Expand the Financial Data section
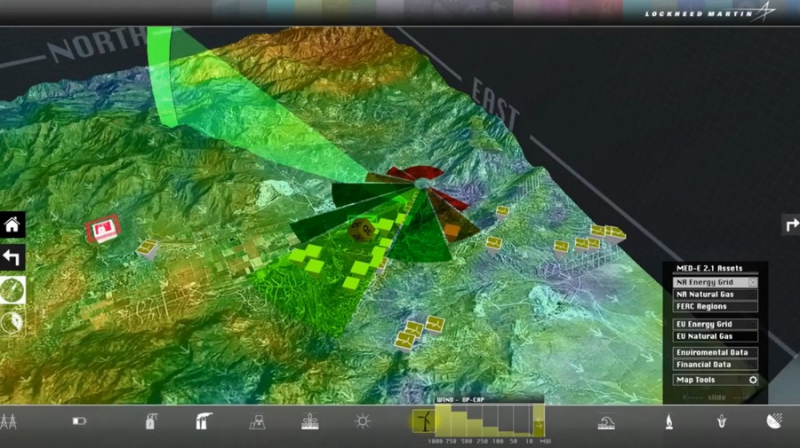This screenshot has width=800, height=448. click(x=715, y=365)
